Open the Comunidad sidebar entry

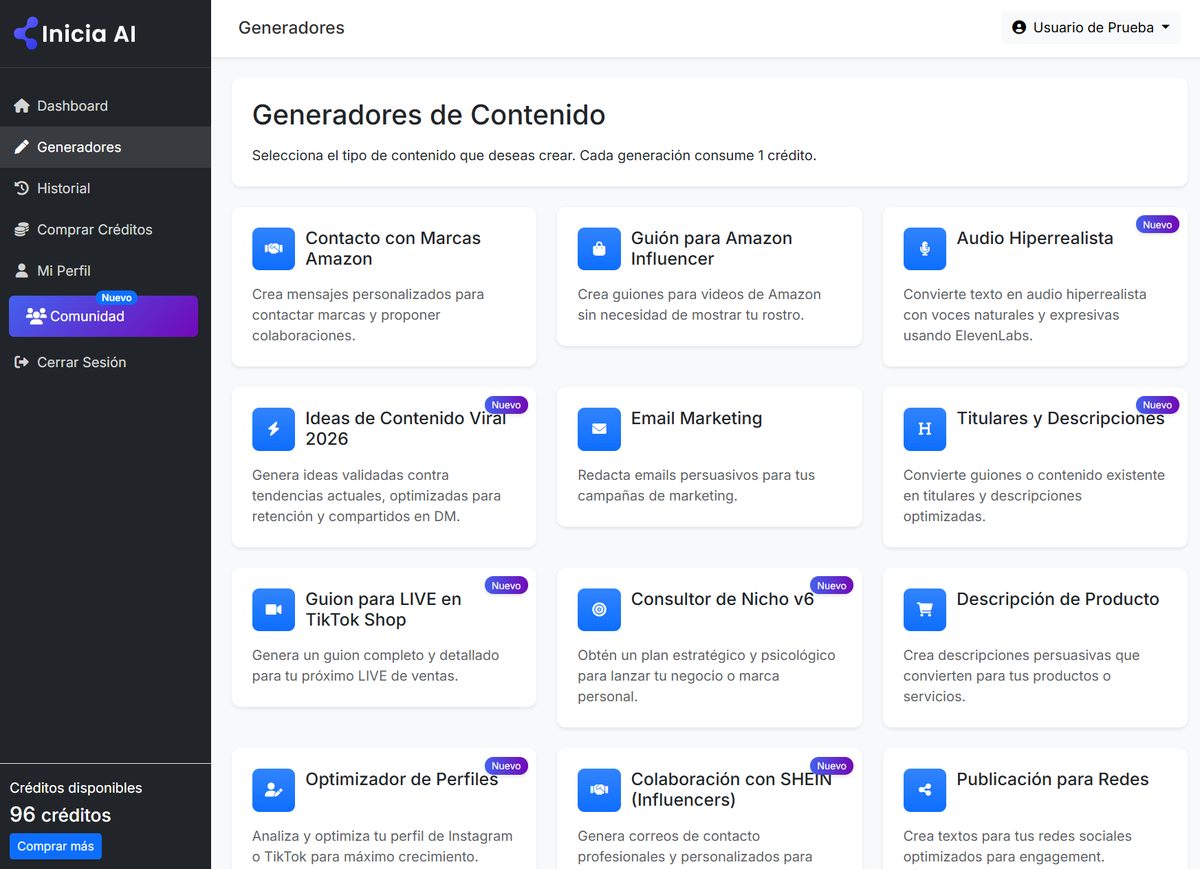pyautogui.click(x=103, y=316)
